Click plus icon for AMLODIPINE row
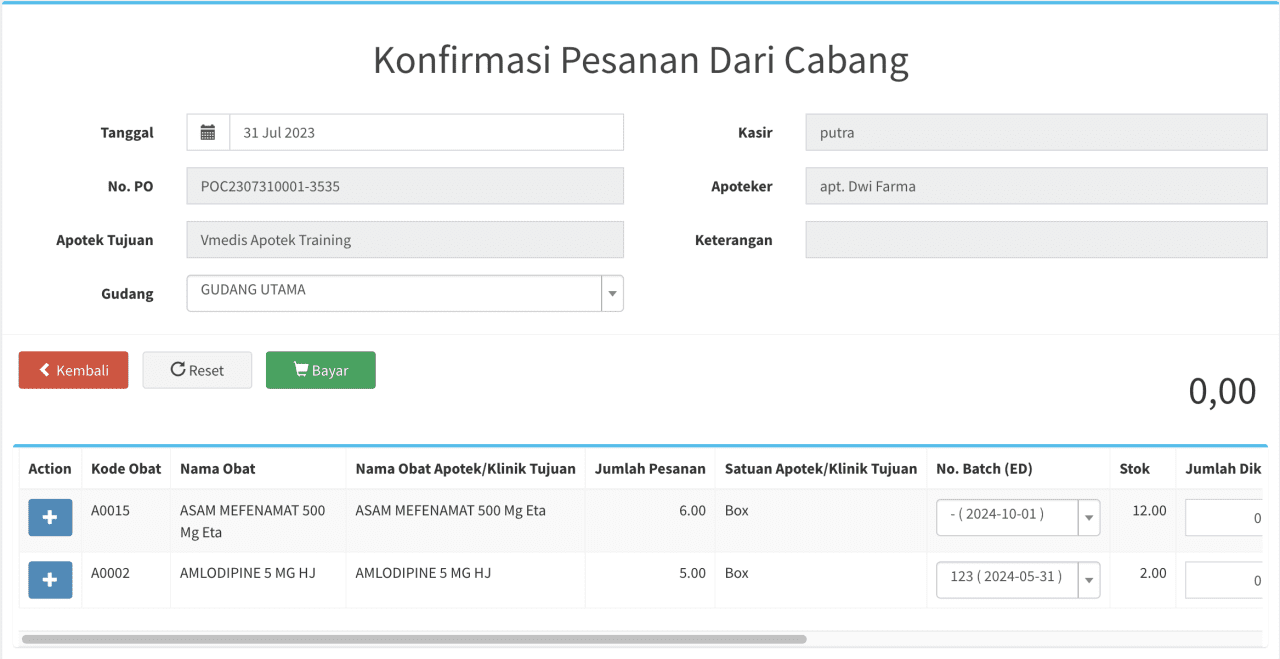Image resolution: width=1280 pixels, height=659 pixels. 50,580
